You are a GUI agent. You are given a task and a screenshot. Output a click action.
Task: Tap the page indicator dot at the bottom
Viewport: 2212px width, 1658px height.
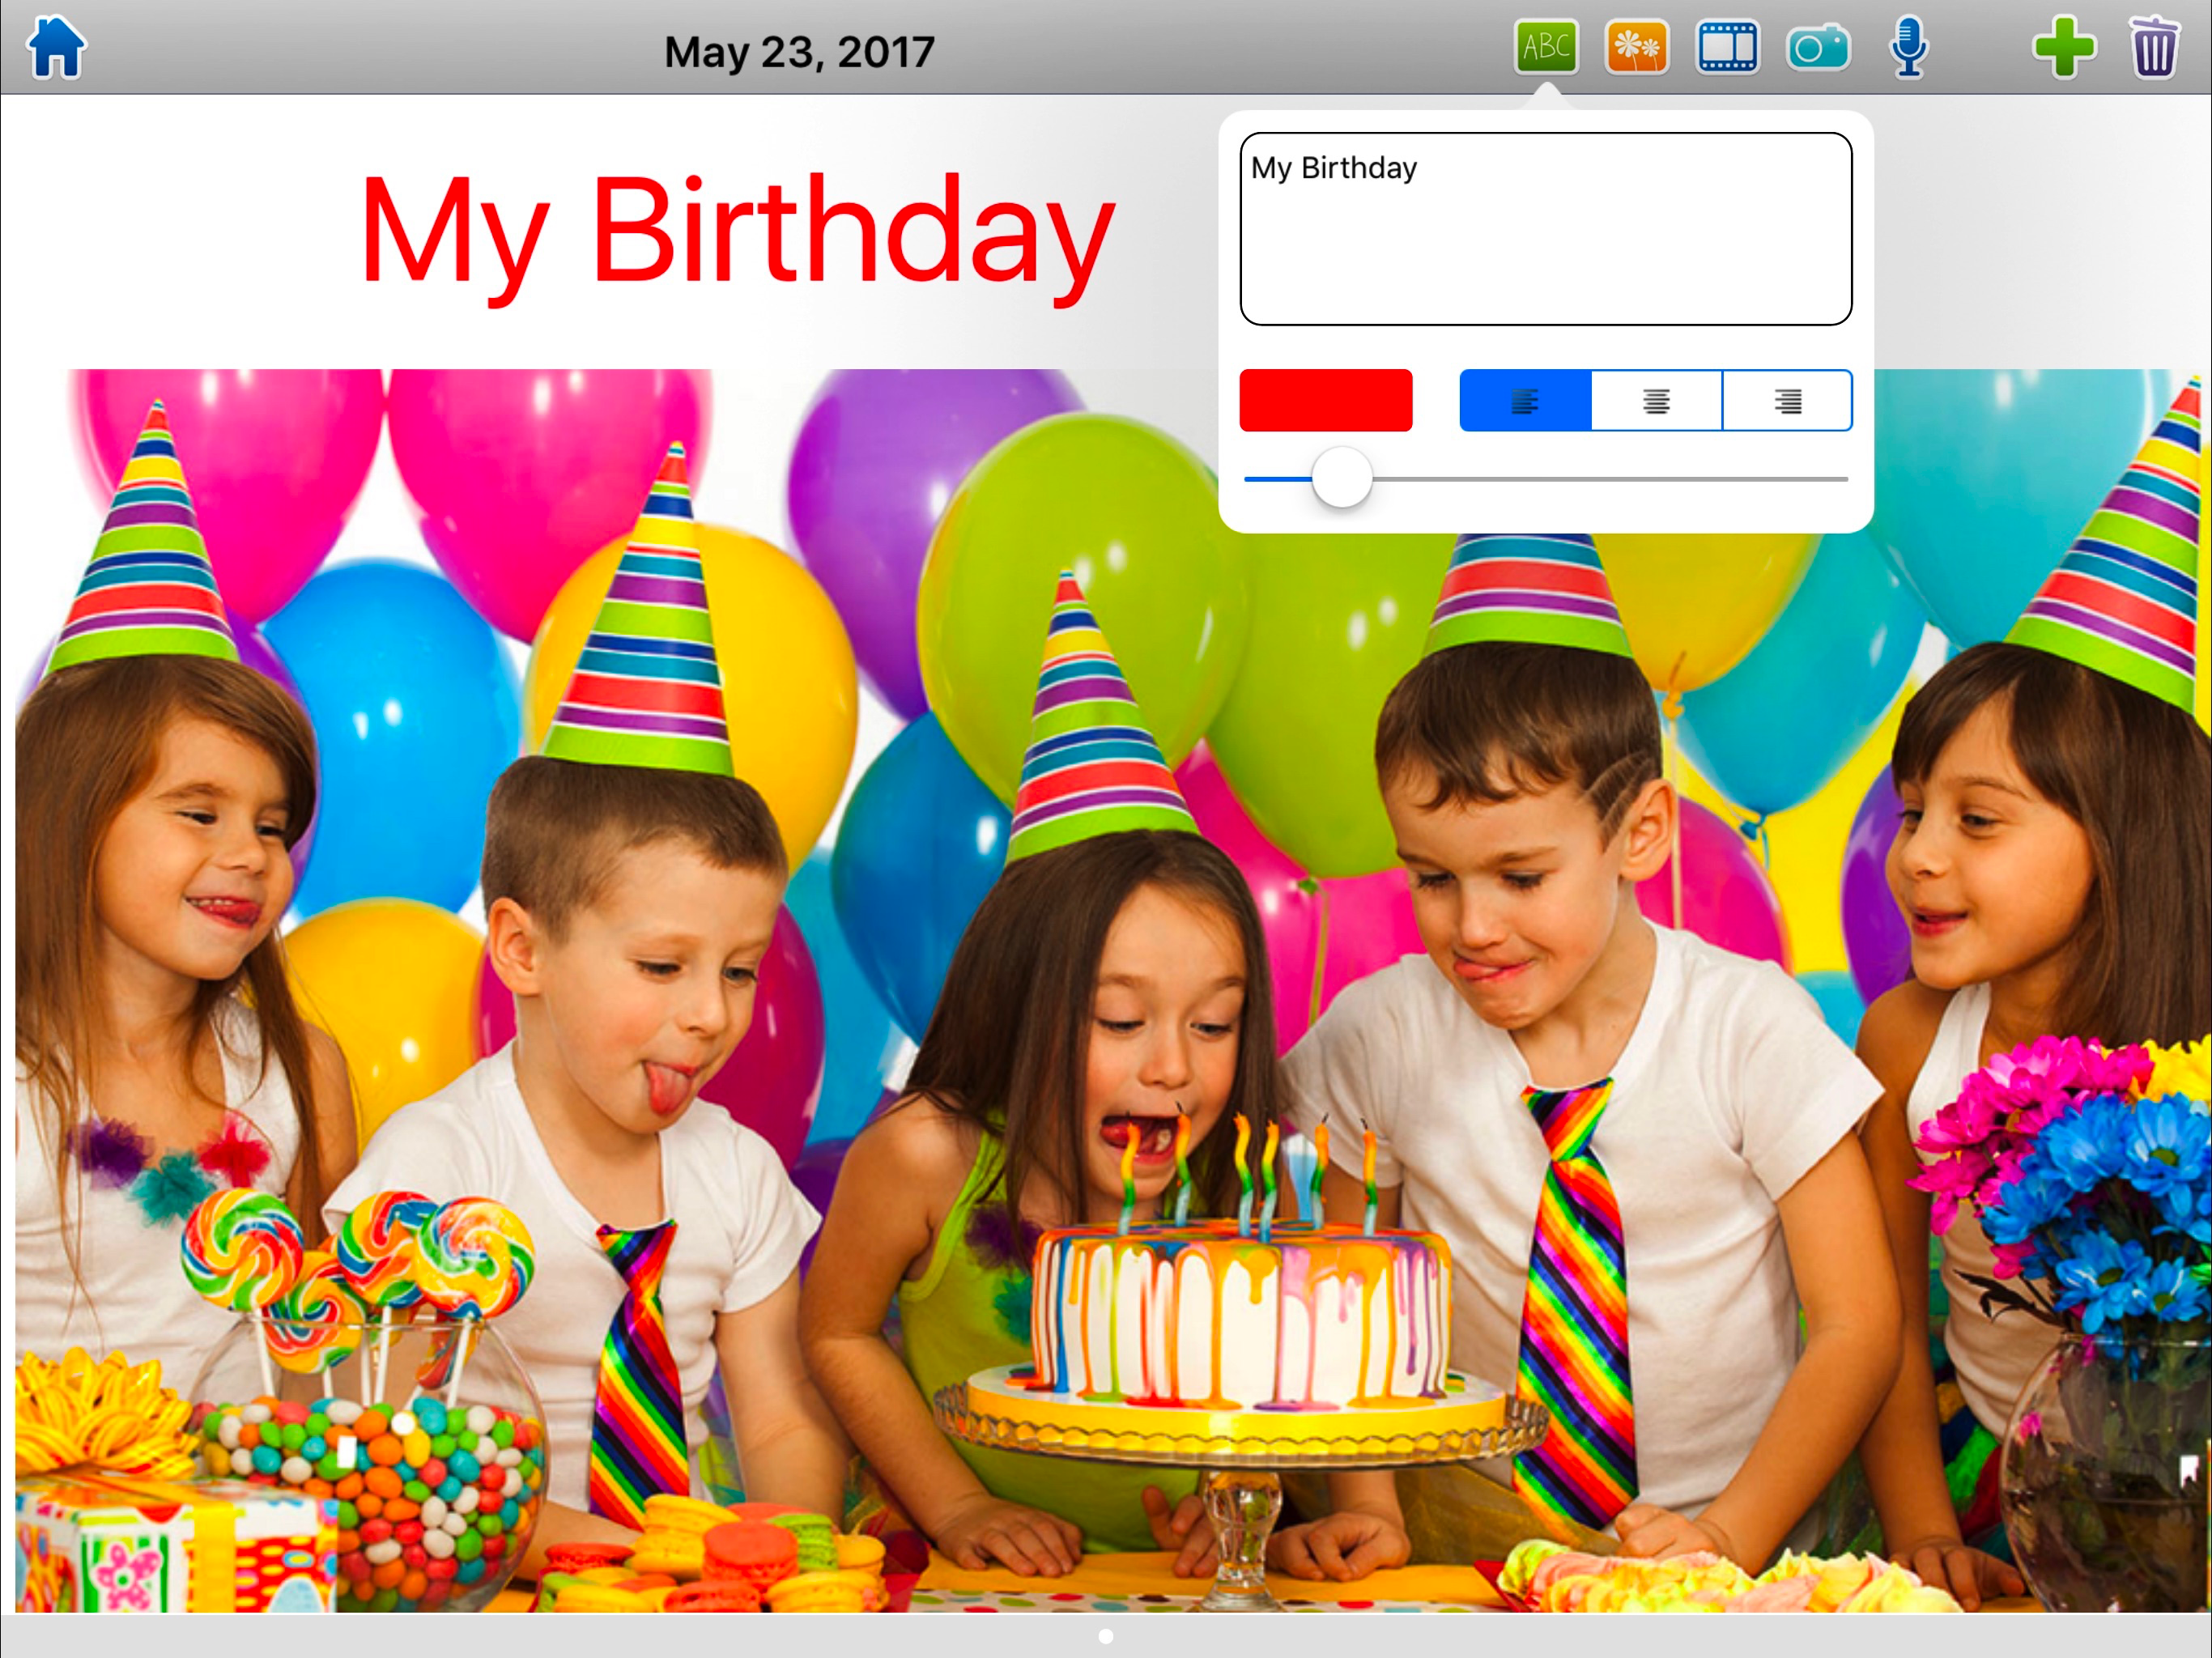point(1105,1636)
